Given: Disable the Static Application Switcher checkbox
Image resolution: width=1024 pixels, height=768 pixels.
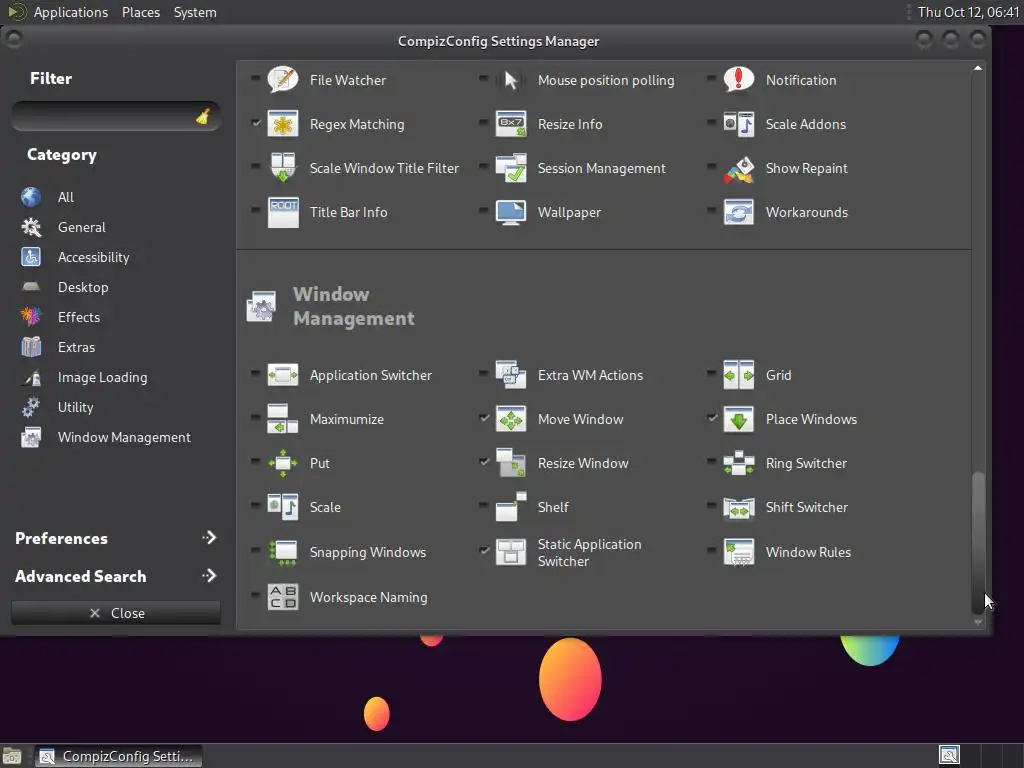Looking at the screenshot, I should point(484,551).
